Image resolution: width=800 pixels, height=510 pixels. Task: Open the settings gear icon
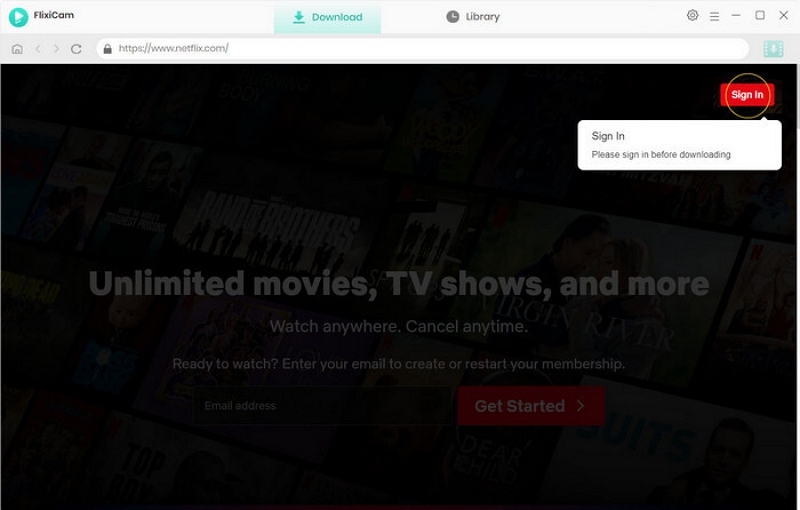coord(692,15)
